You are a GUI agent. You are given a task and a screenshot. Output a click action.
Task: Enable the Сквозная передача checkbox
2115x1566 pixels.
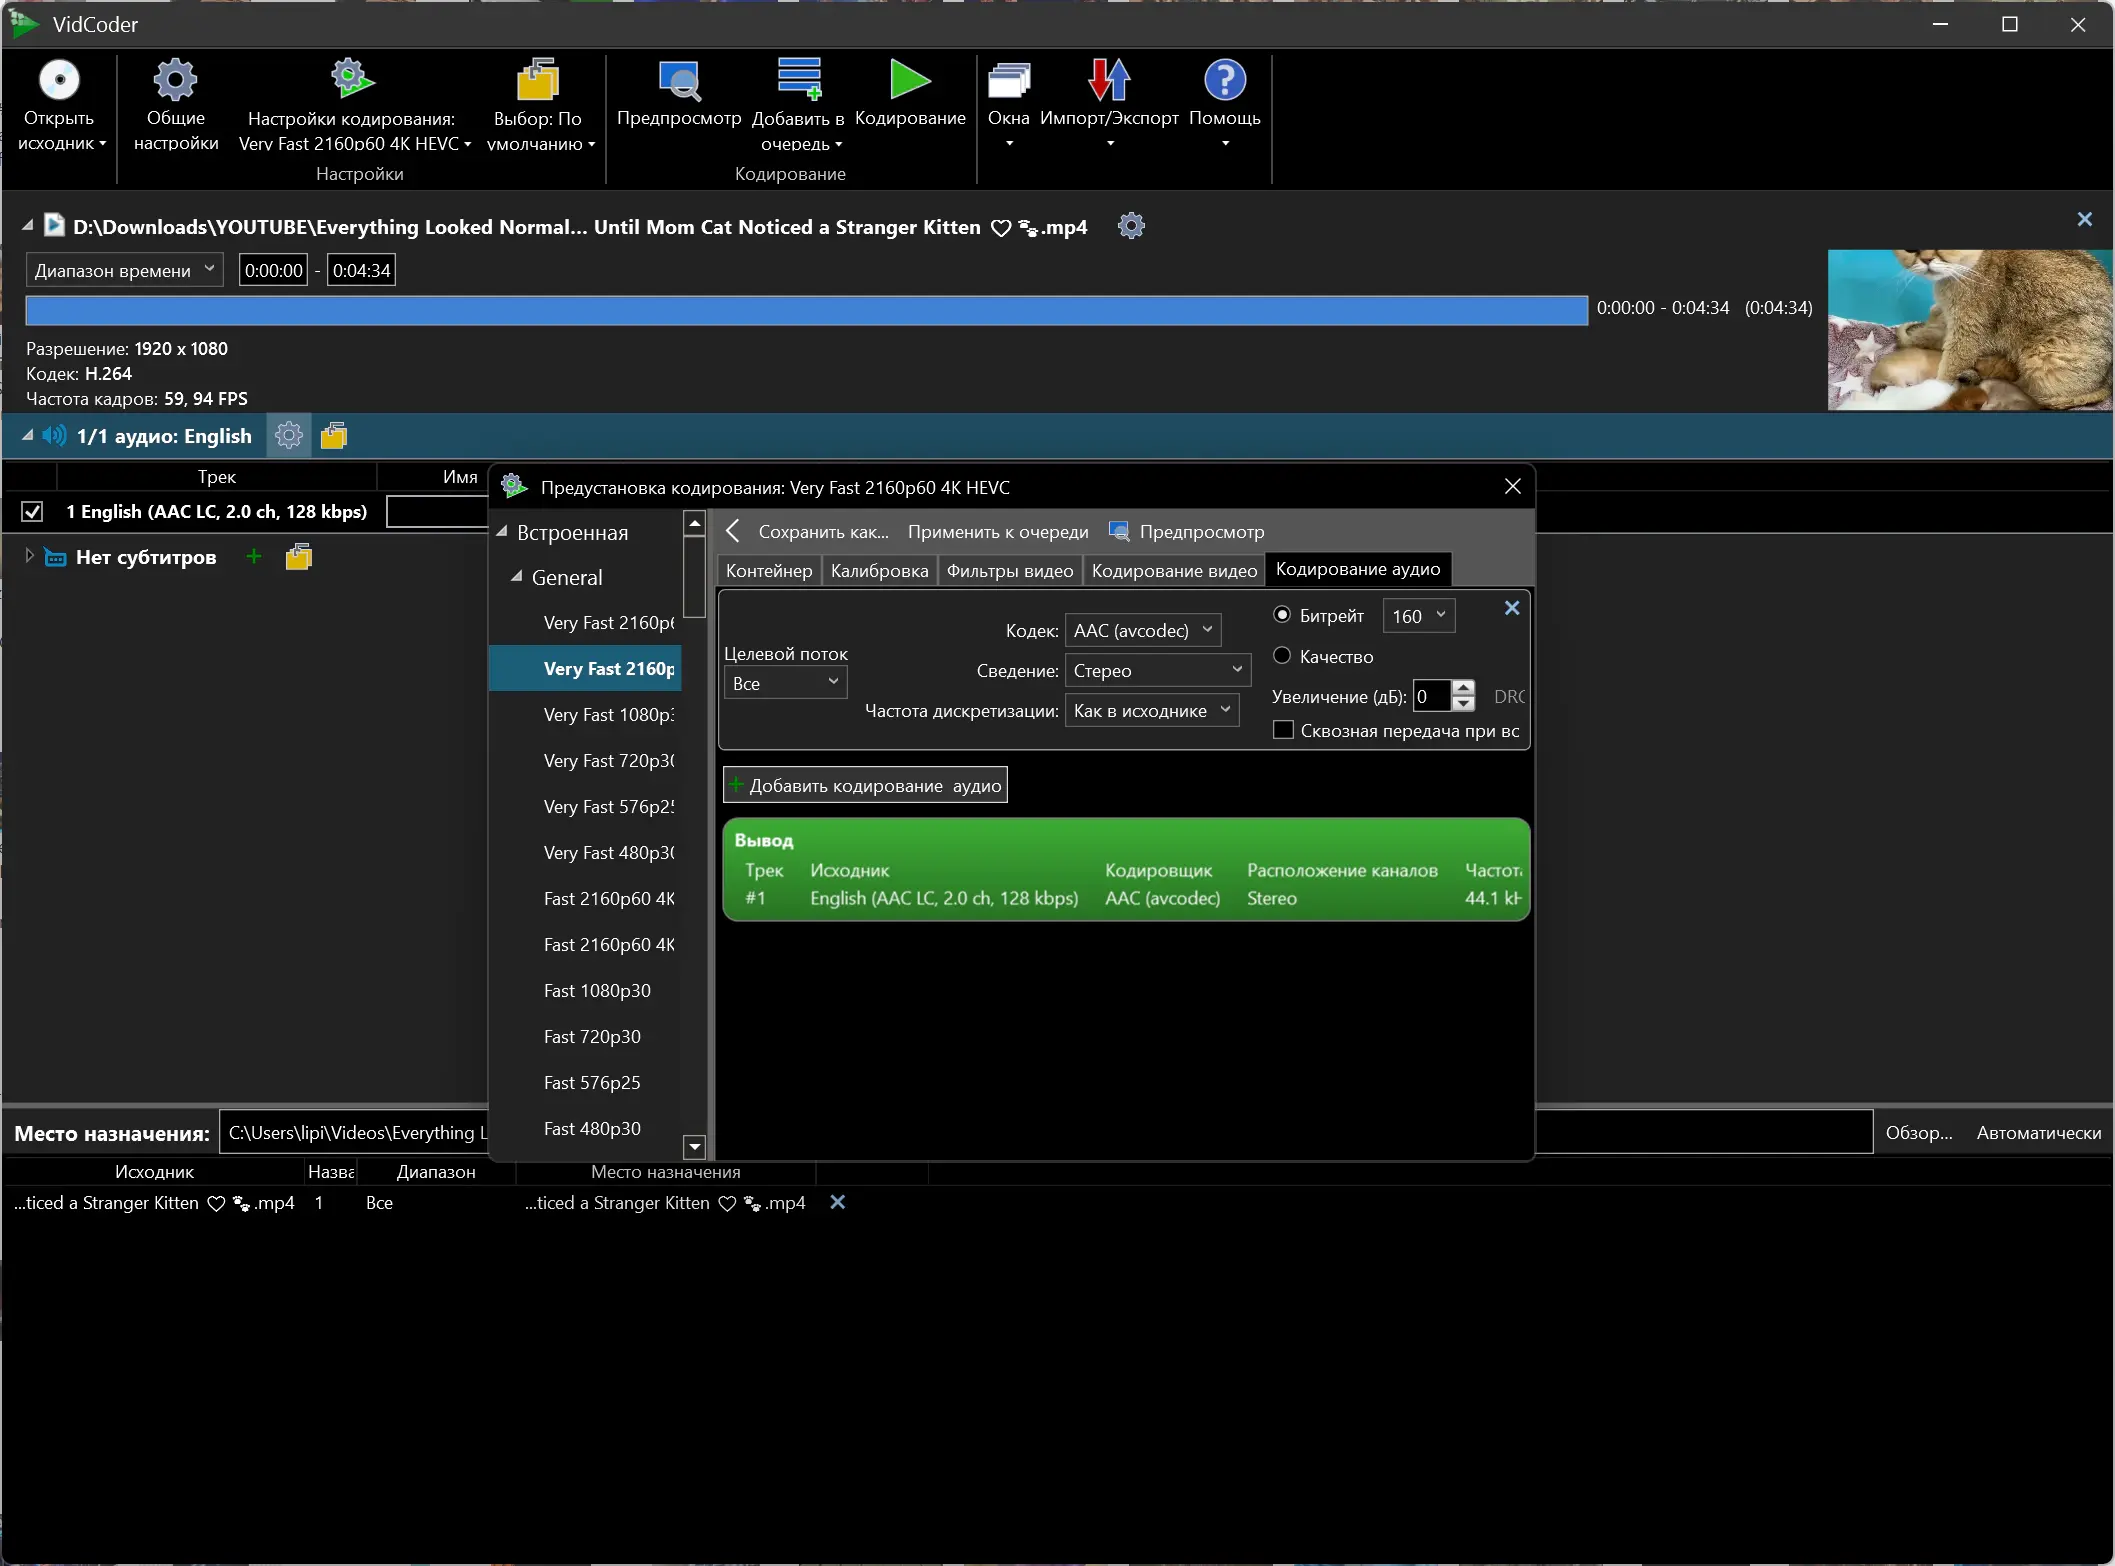[x=1283, y=730]
